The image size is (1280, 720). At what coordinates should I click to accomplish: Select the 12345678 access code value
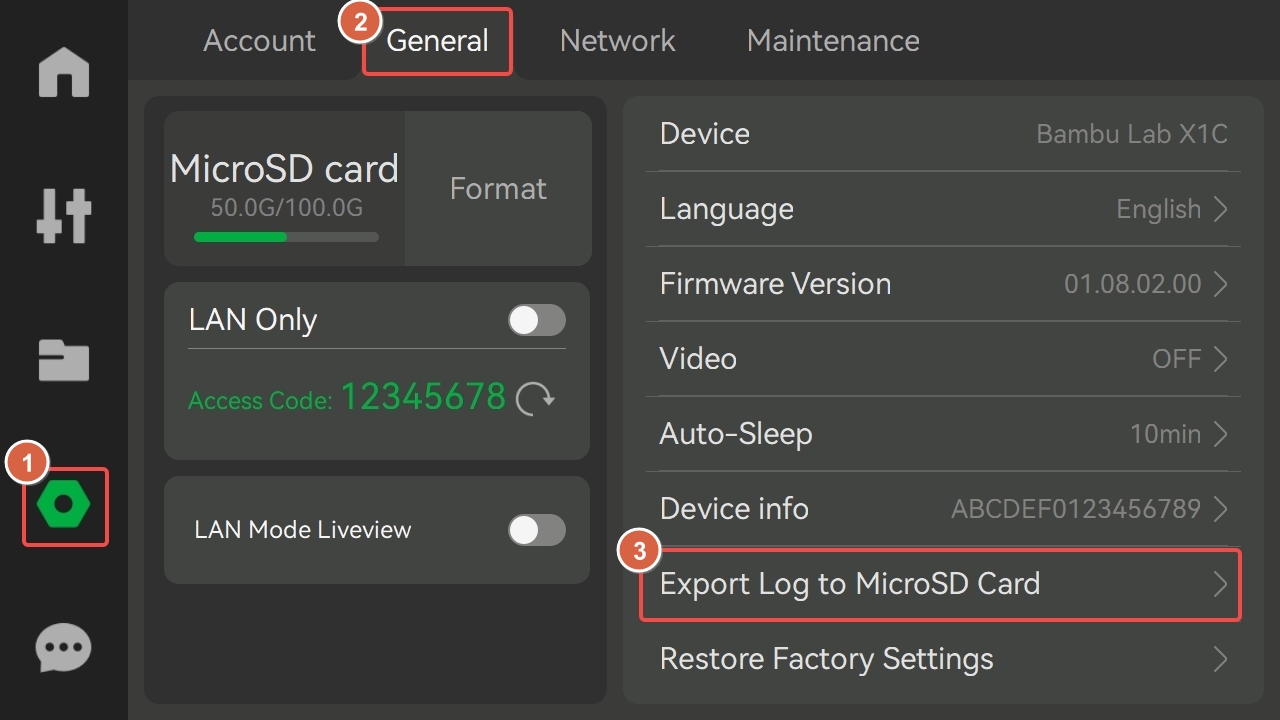tap(424, 397)
